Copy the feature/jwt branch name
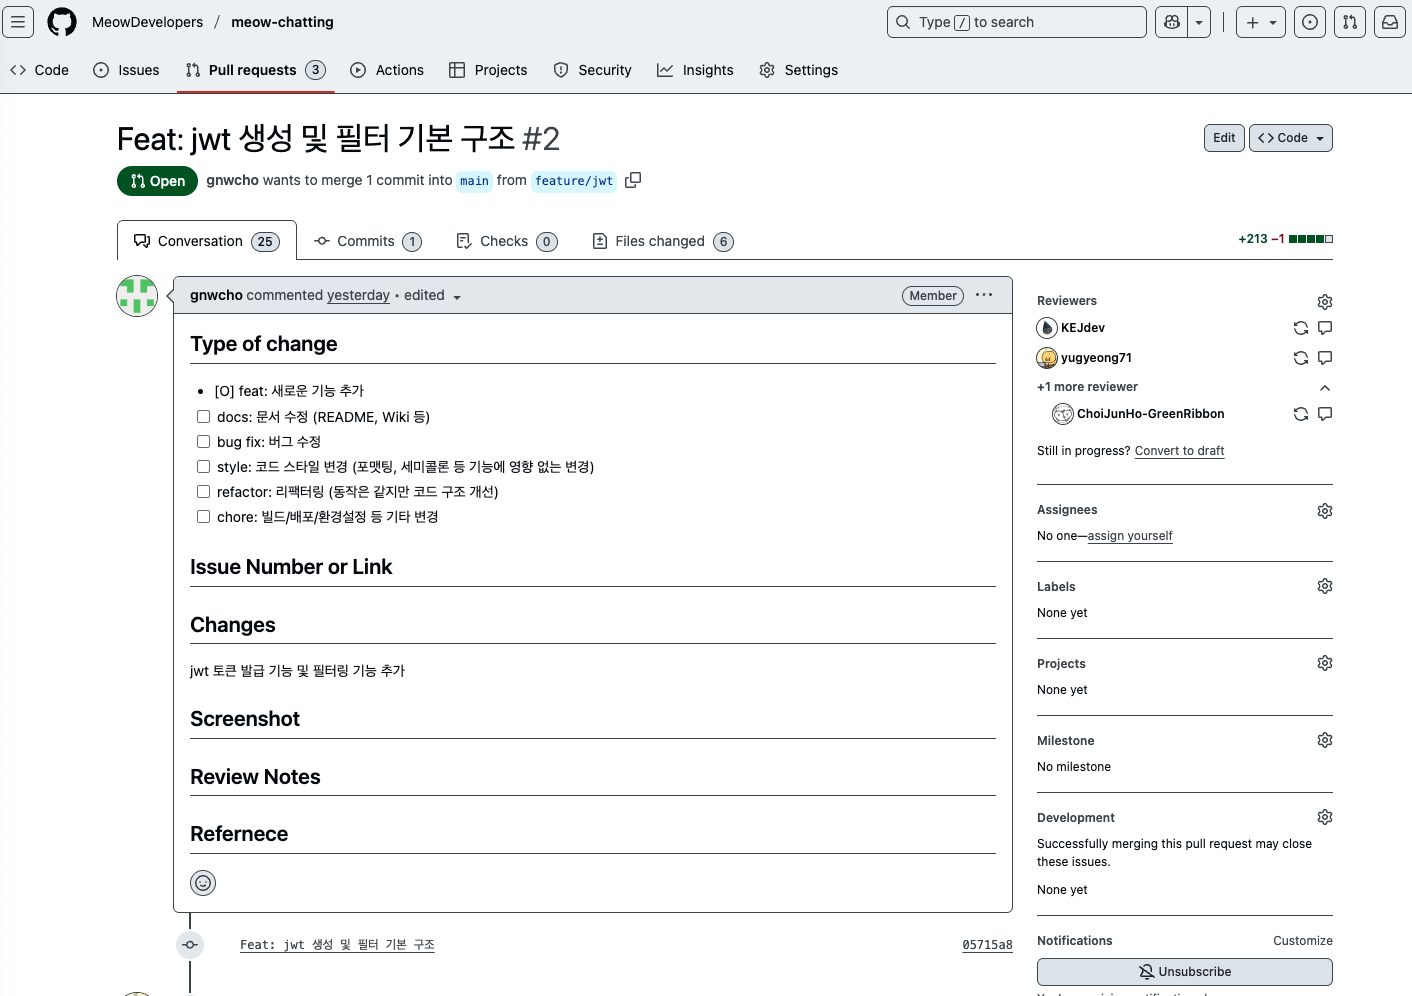 coord(633,180)
